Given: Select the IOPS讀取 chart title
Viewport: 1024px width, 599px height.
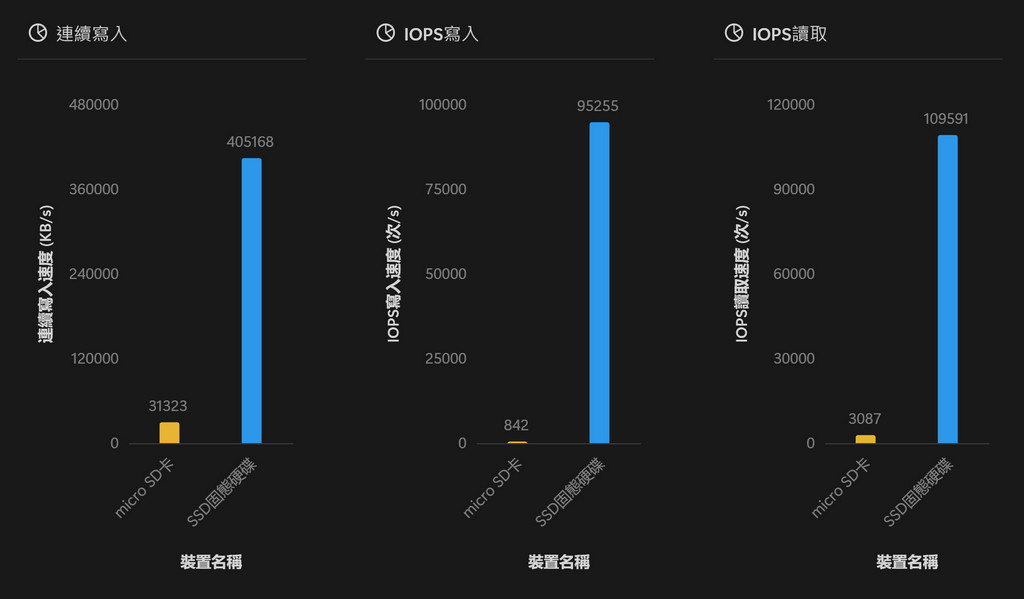Looking at the screenshot, I should coord(789,34).
